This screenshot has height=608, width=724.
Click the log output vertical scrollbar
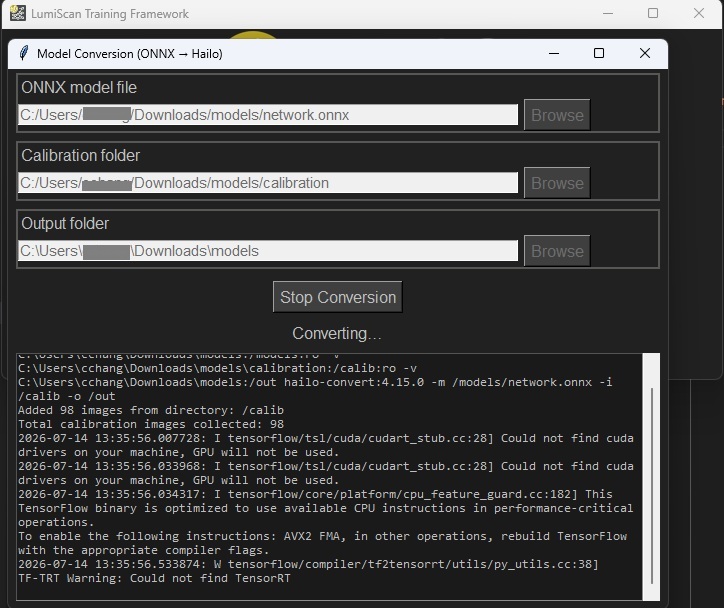tap(651, 477)
